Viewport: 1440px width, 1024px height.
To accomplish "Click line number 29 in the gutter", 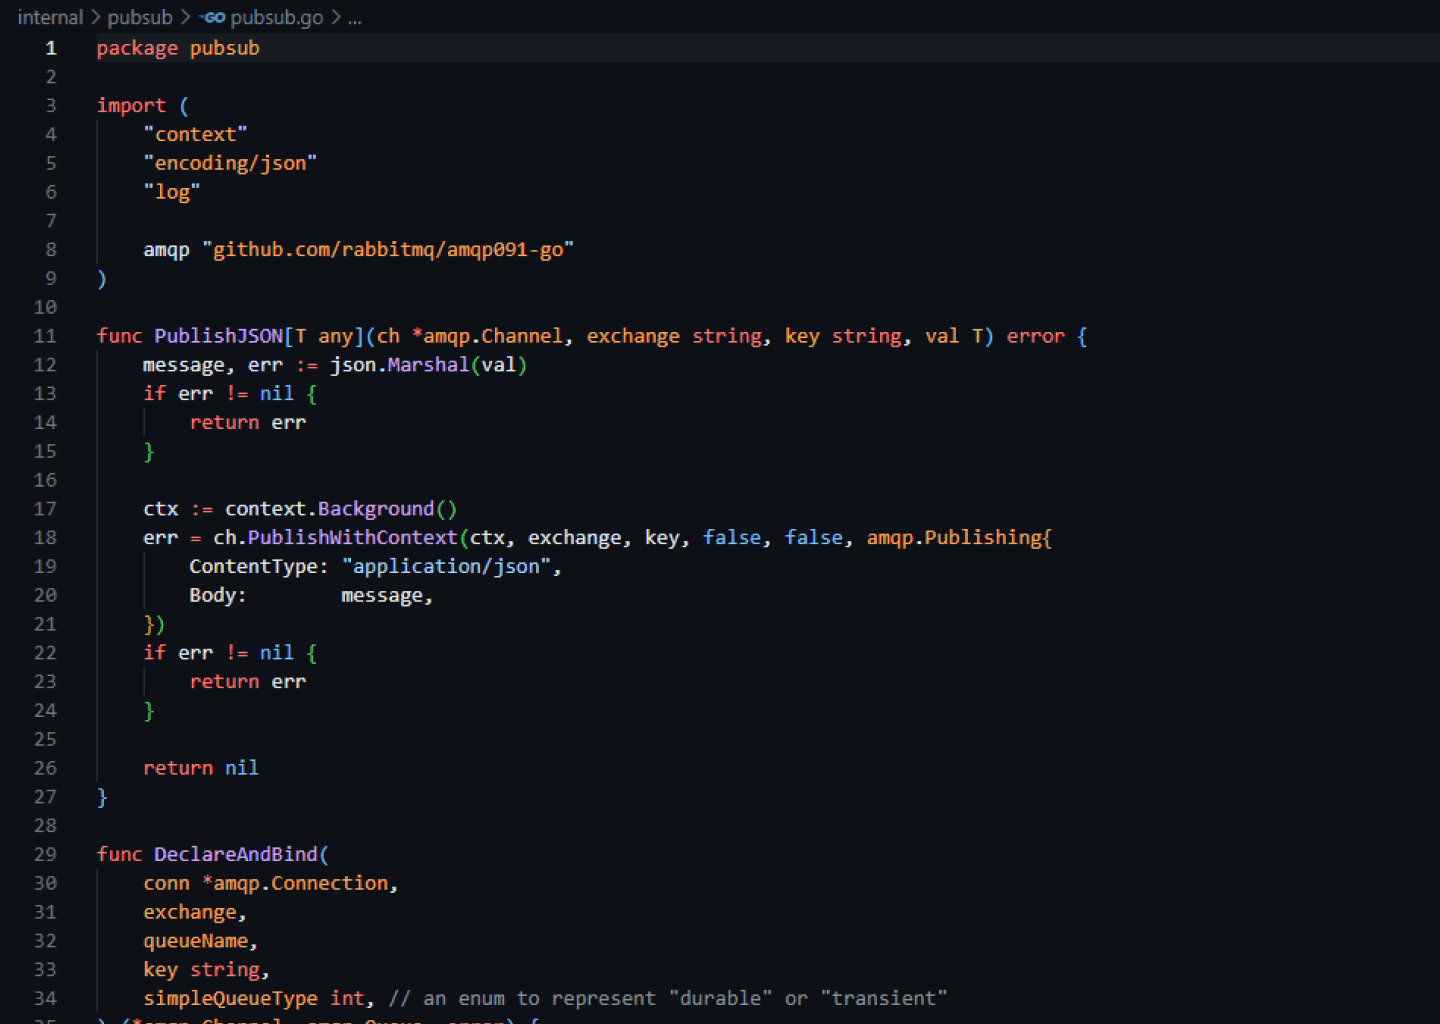I will click(45, 855).
